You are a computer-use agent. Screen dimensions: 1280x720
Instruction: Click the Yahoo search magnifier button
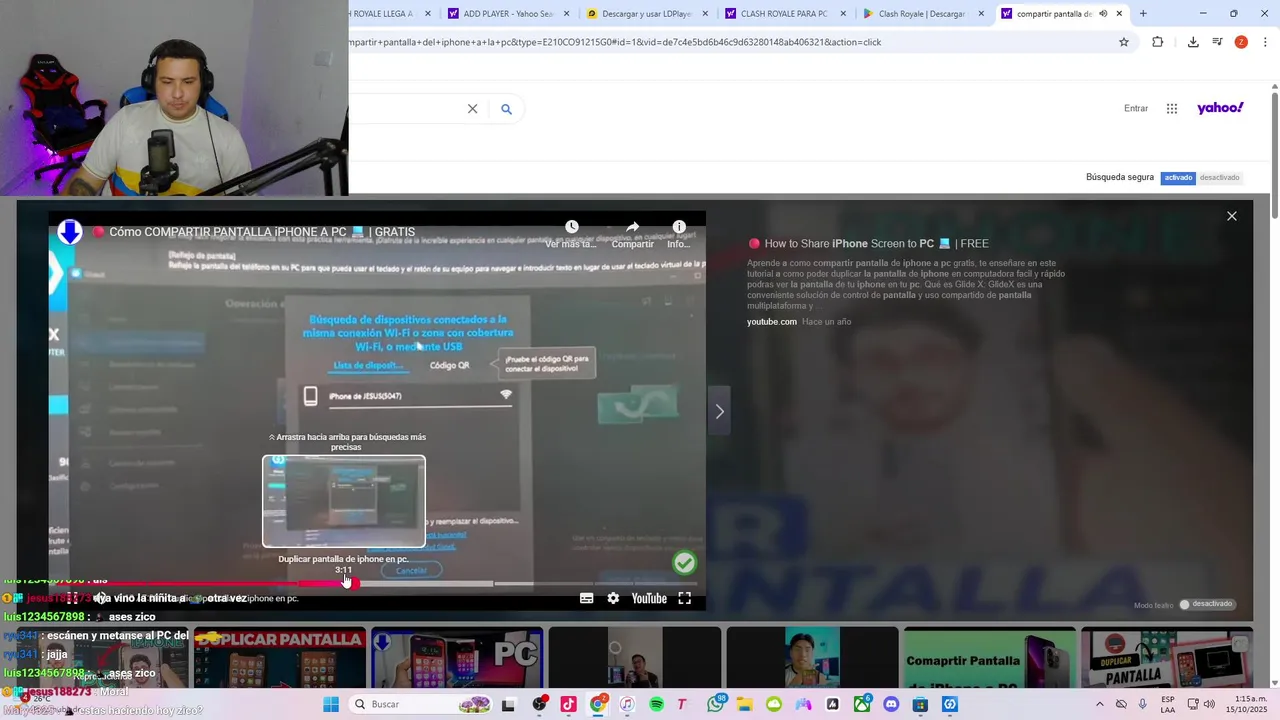coord(506,109)
